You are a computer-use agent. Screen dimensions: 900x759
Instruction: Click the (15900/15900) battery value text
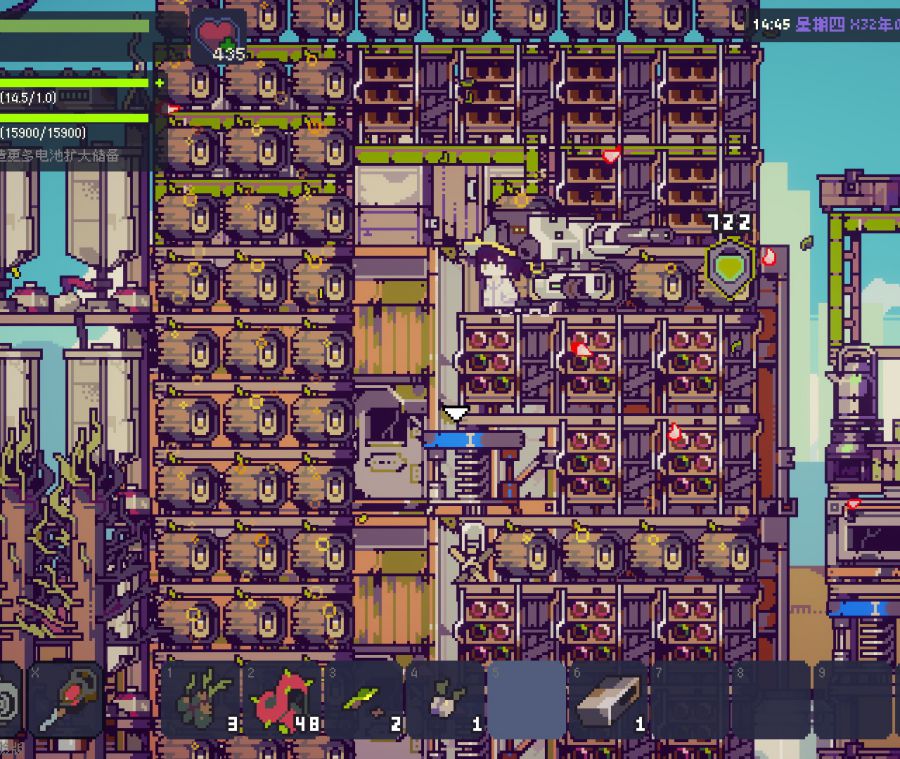[x=43, y=133]
